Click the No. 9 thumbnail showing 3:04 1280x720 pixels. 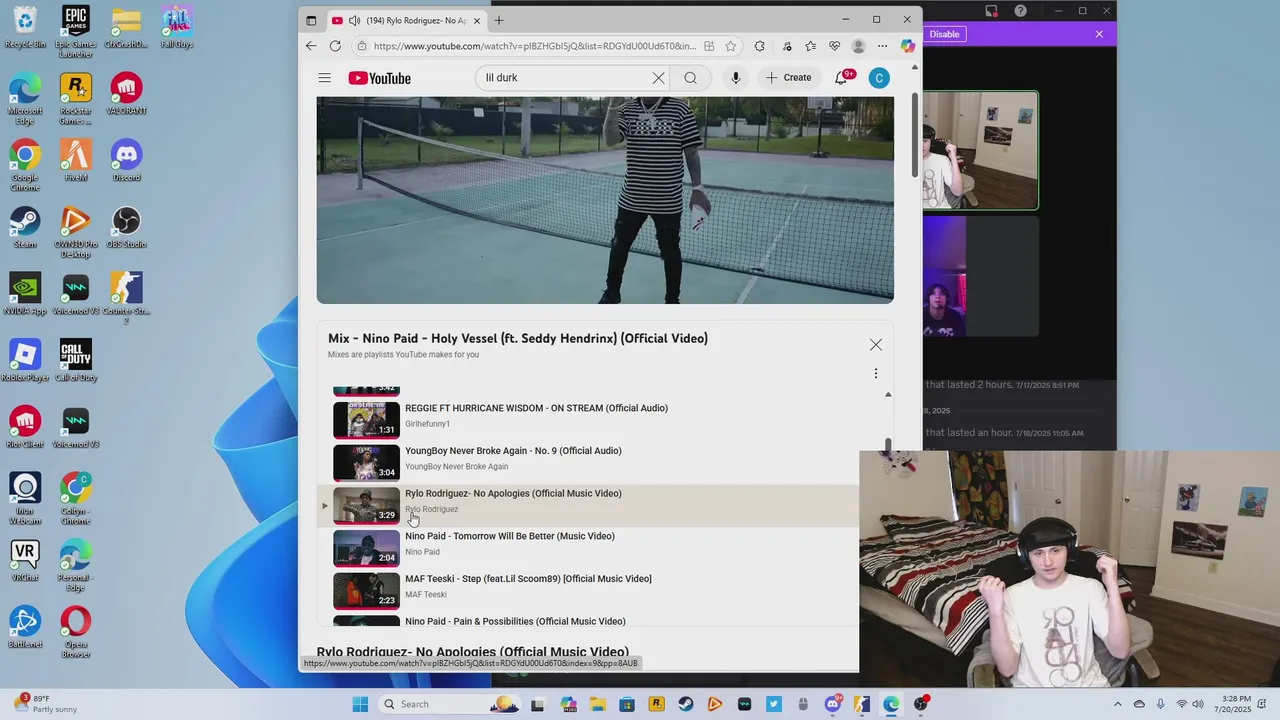pyautogui.click(x=366, y=463)
